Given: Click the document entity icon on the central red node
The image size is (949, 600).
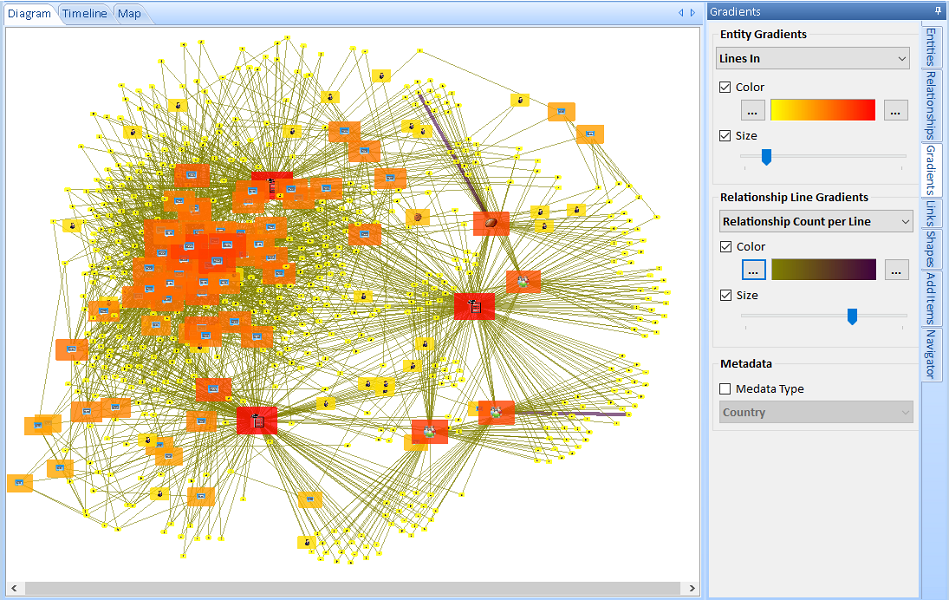Looking at the screenshot, I should [476, 308].
